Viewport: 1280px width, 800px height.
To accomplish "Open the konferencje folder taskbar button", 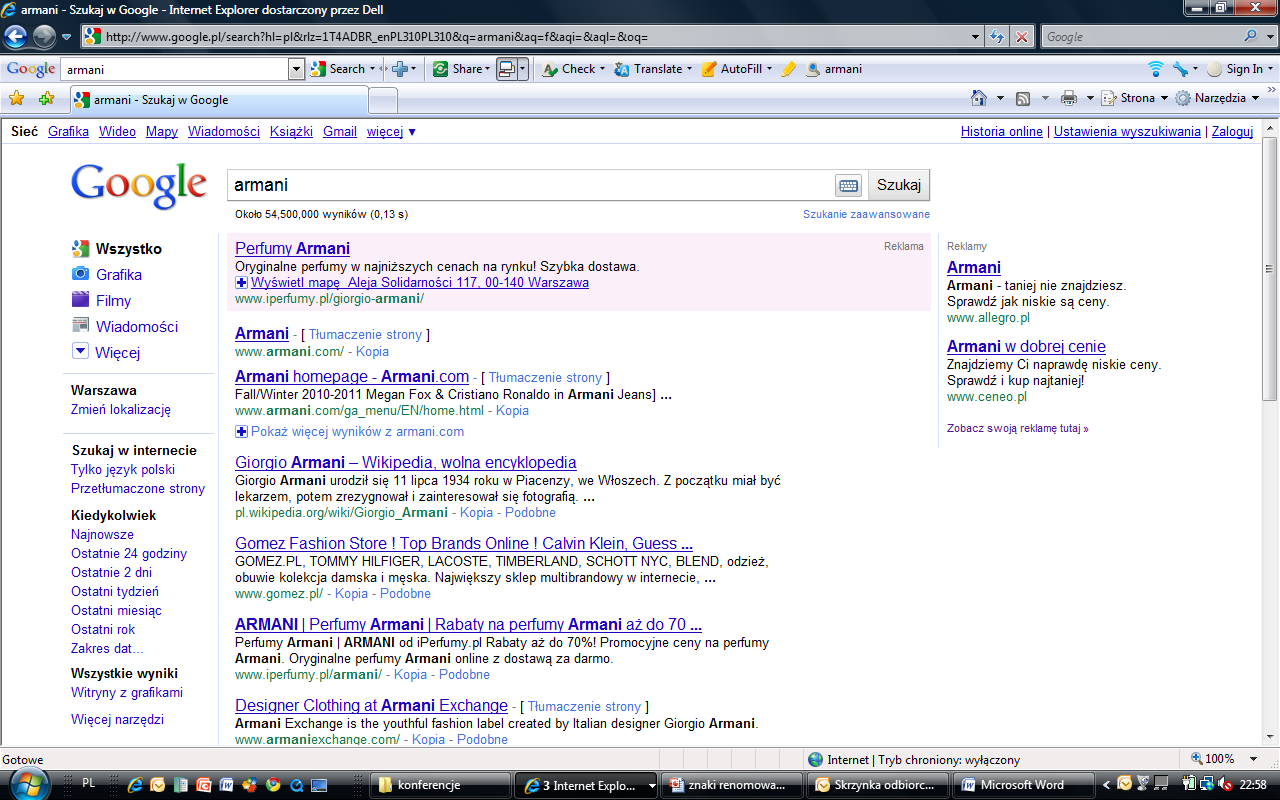I will [441, 785].
